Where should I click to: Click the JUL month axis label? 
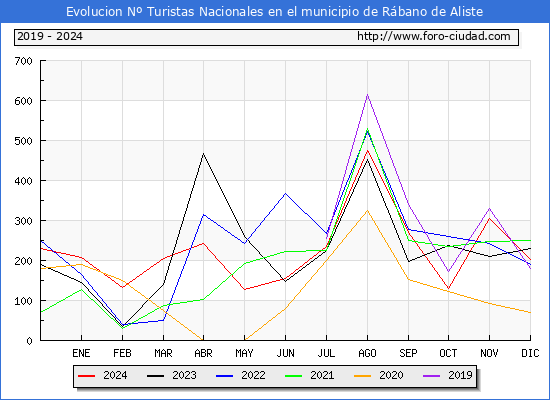(327, 353)
